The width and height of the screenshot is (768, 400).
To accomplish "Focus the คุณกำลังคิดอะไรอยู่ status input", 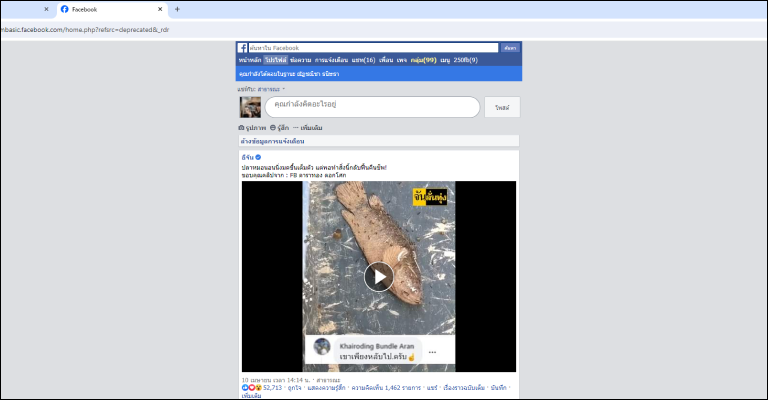I will click(372, 107).
